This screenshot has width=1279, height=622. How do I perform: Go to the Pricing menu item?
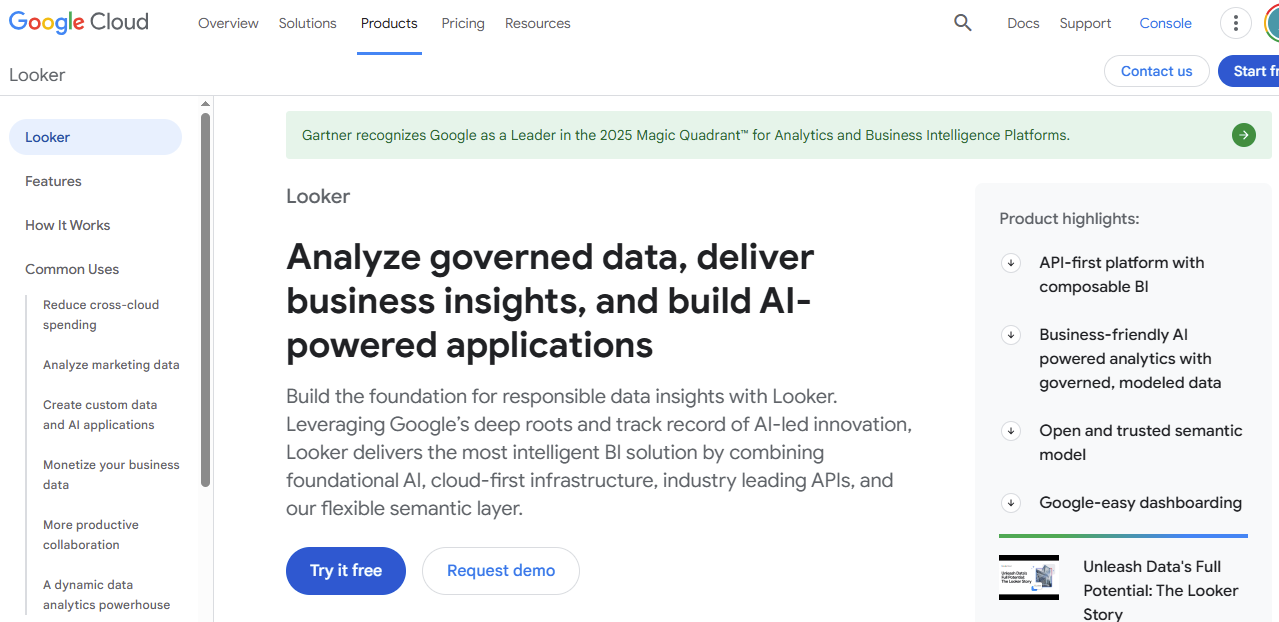[463, 23]
